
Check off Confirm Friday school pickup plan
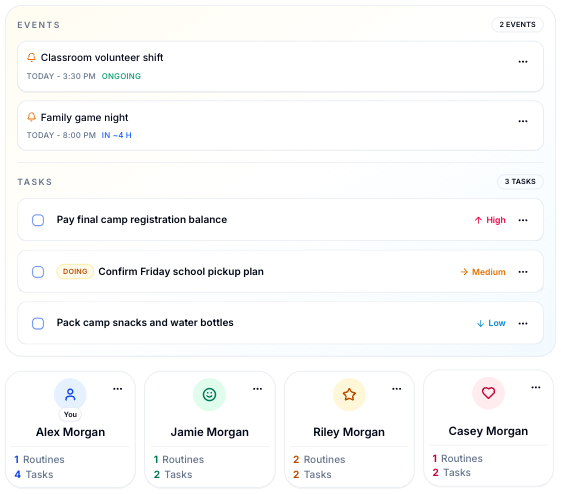click(x=38, y=272)
